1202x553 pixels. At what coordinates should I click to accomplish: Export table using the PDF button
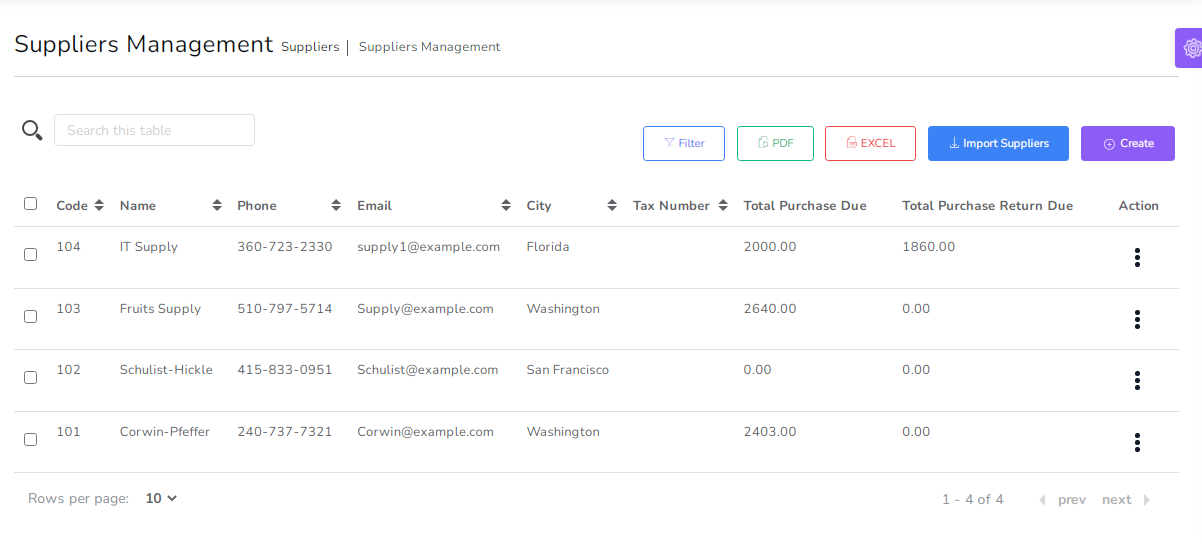[775, 143]
